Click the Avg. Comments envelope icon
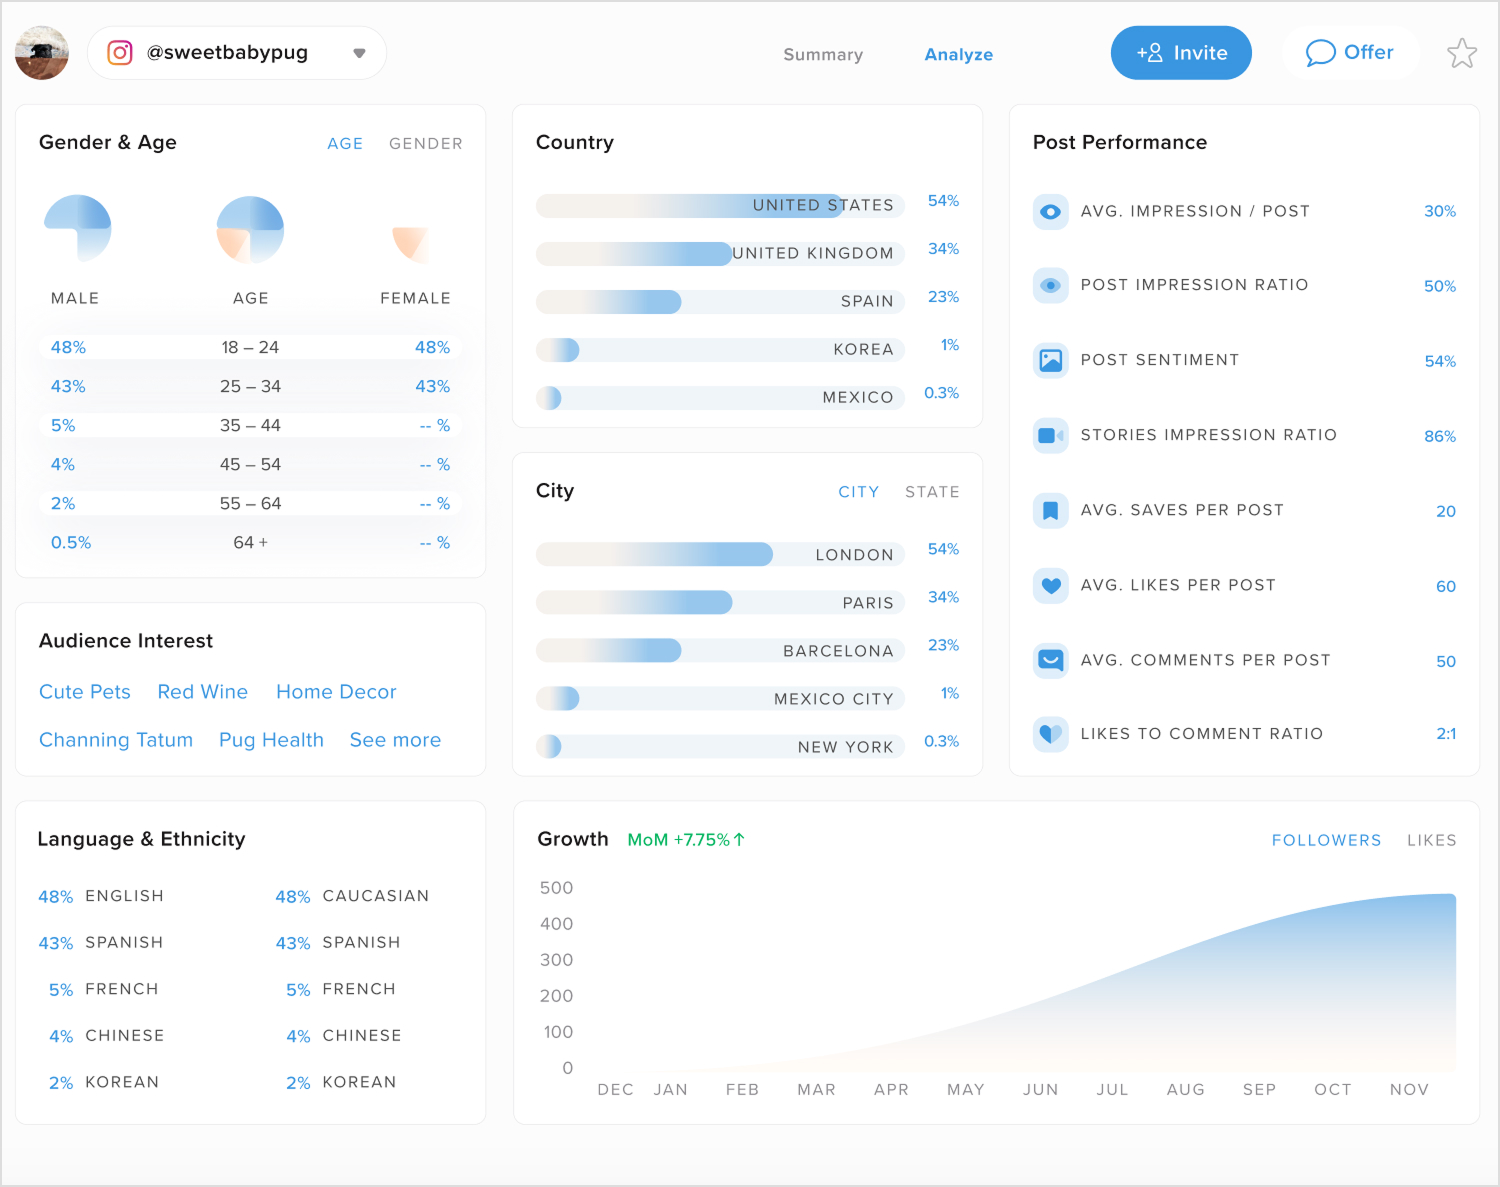The height and width of the screenshot is (1187, 1500). (x=1051, y=660)
